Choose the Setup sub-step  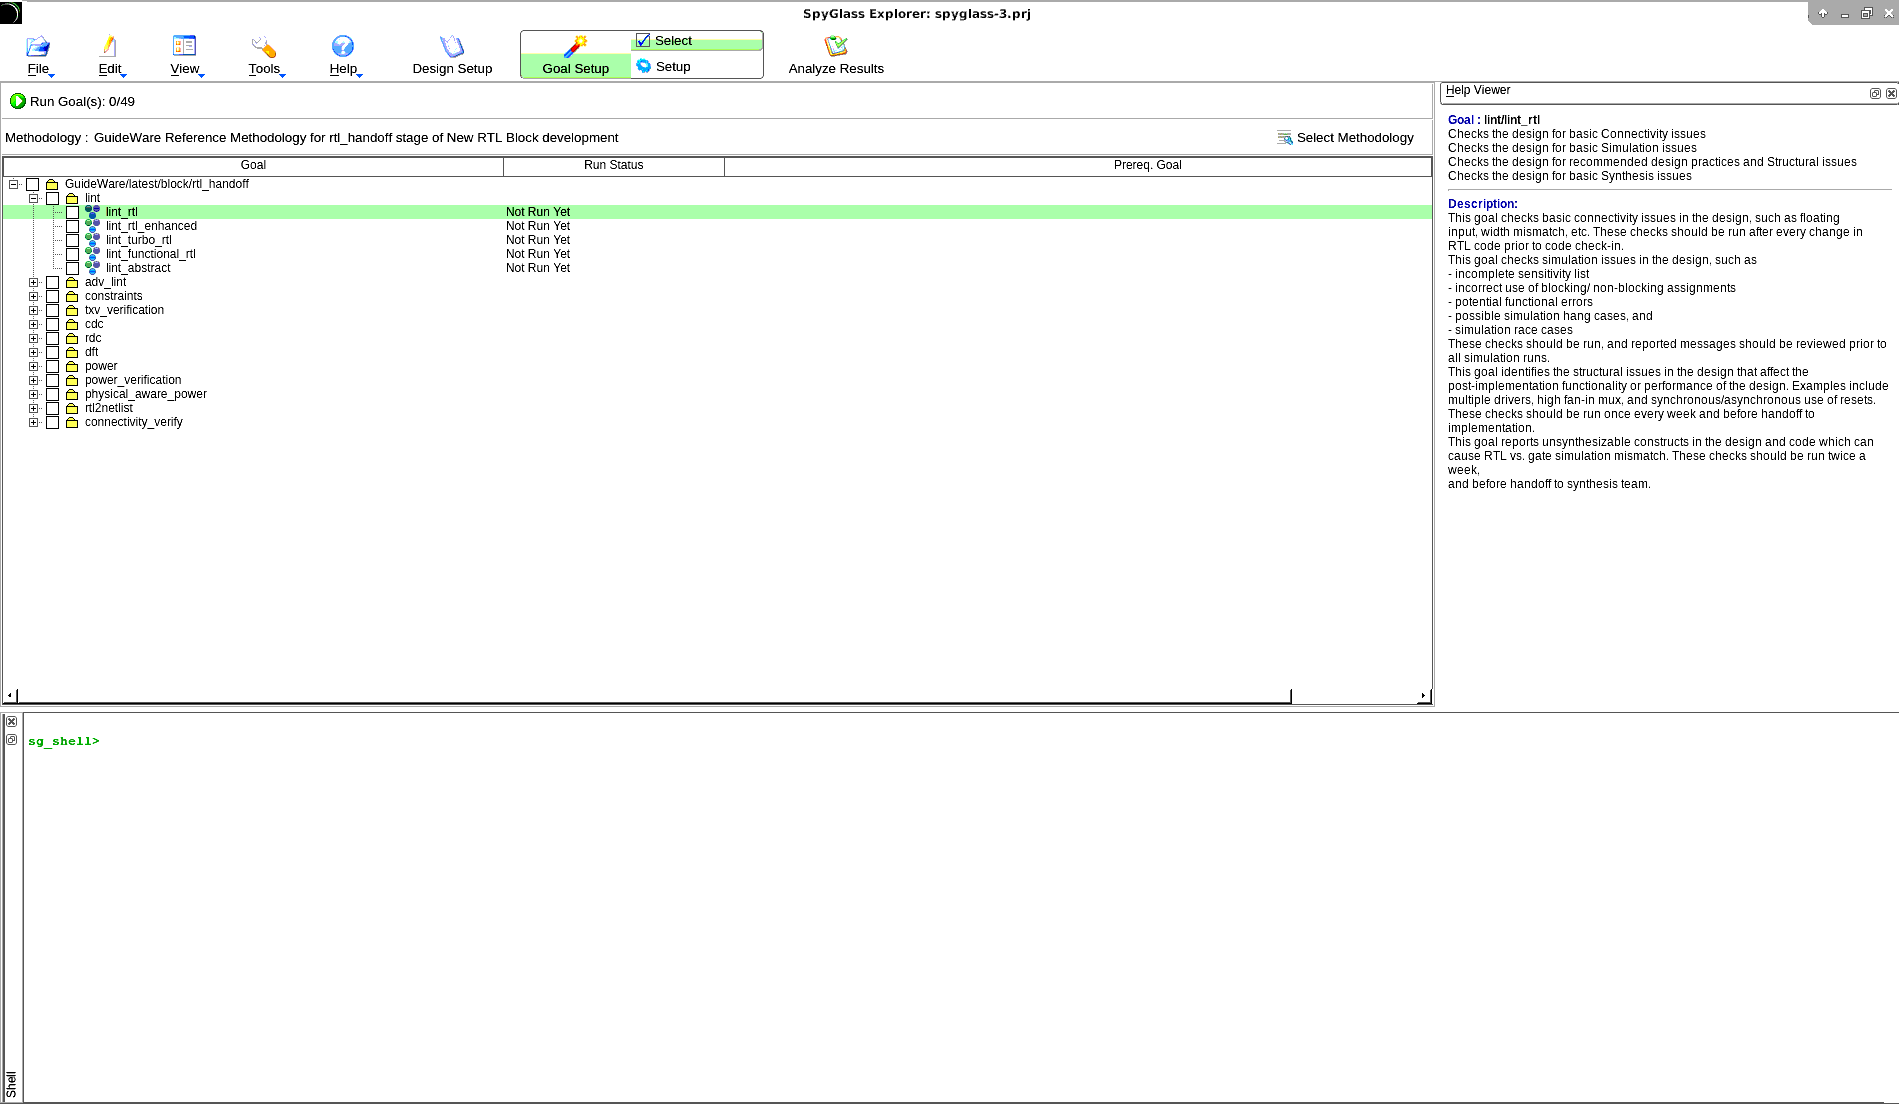point(697,66)
